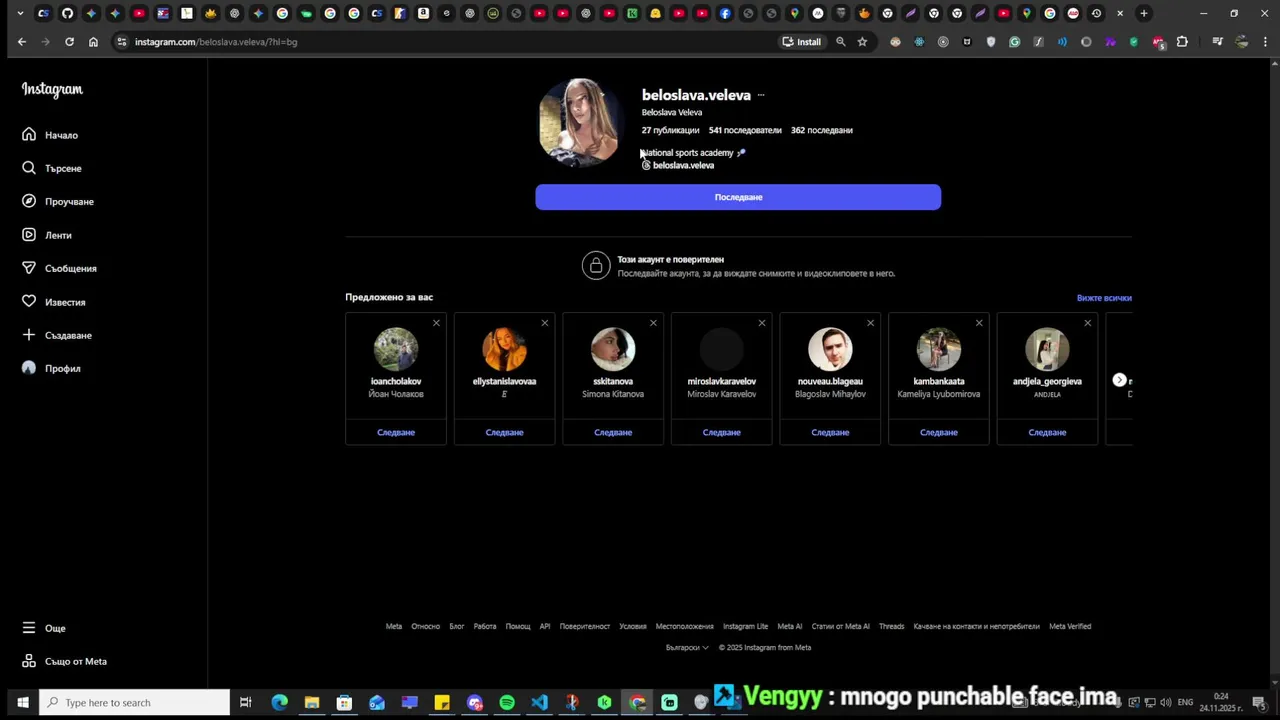Go to browser home page
Image resolution: width=1280 pixels, height=720 pixels.
click(93, 42)
